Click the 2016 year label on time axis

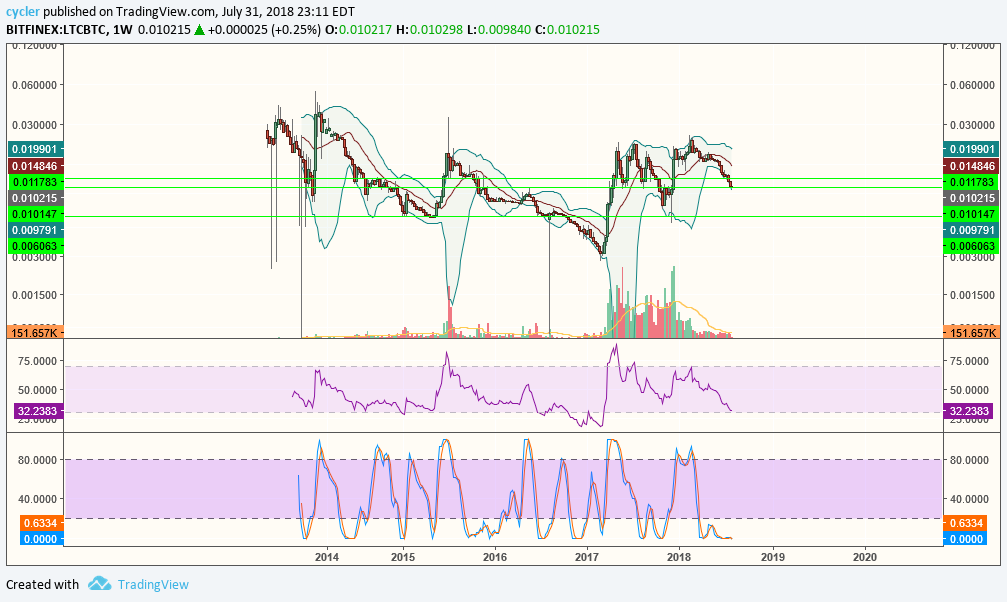pos(495,556)
